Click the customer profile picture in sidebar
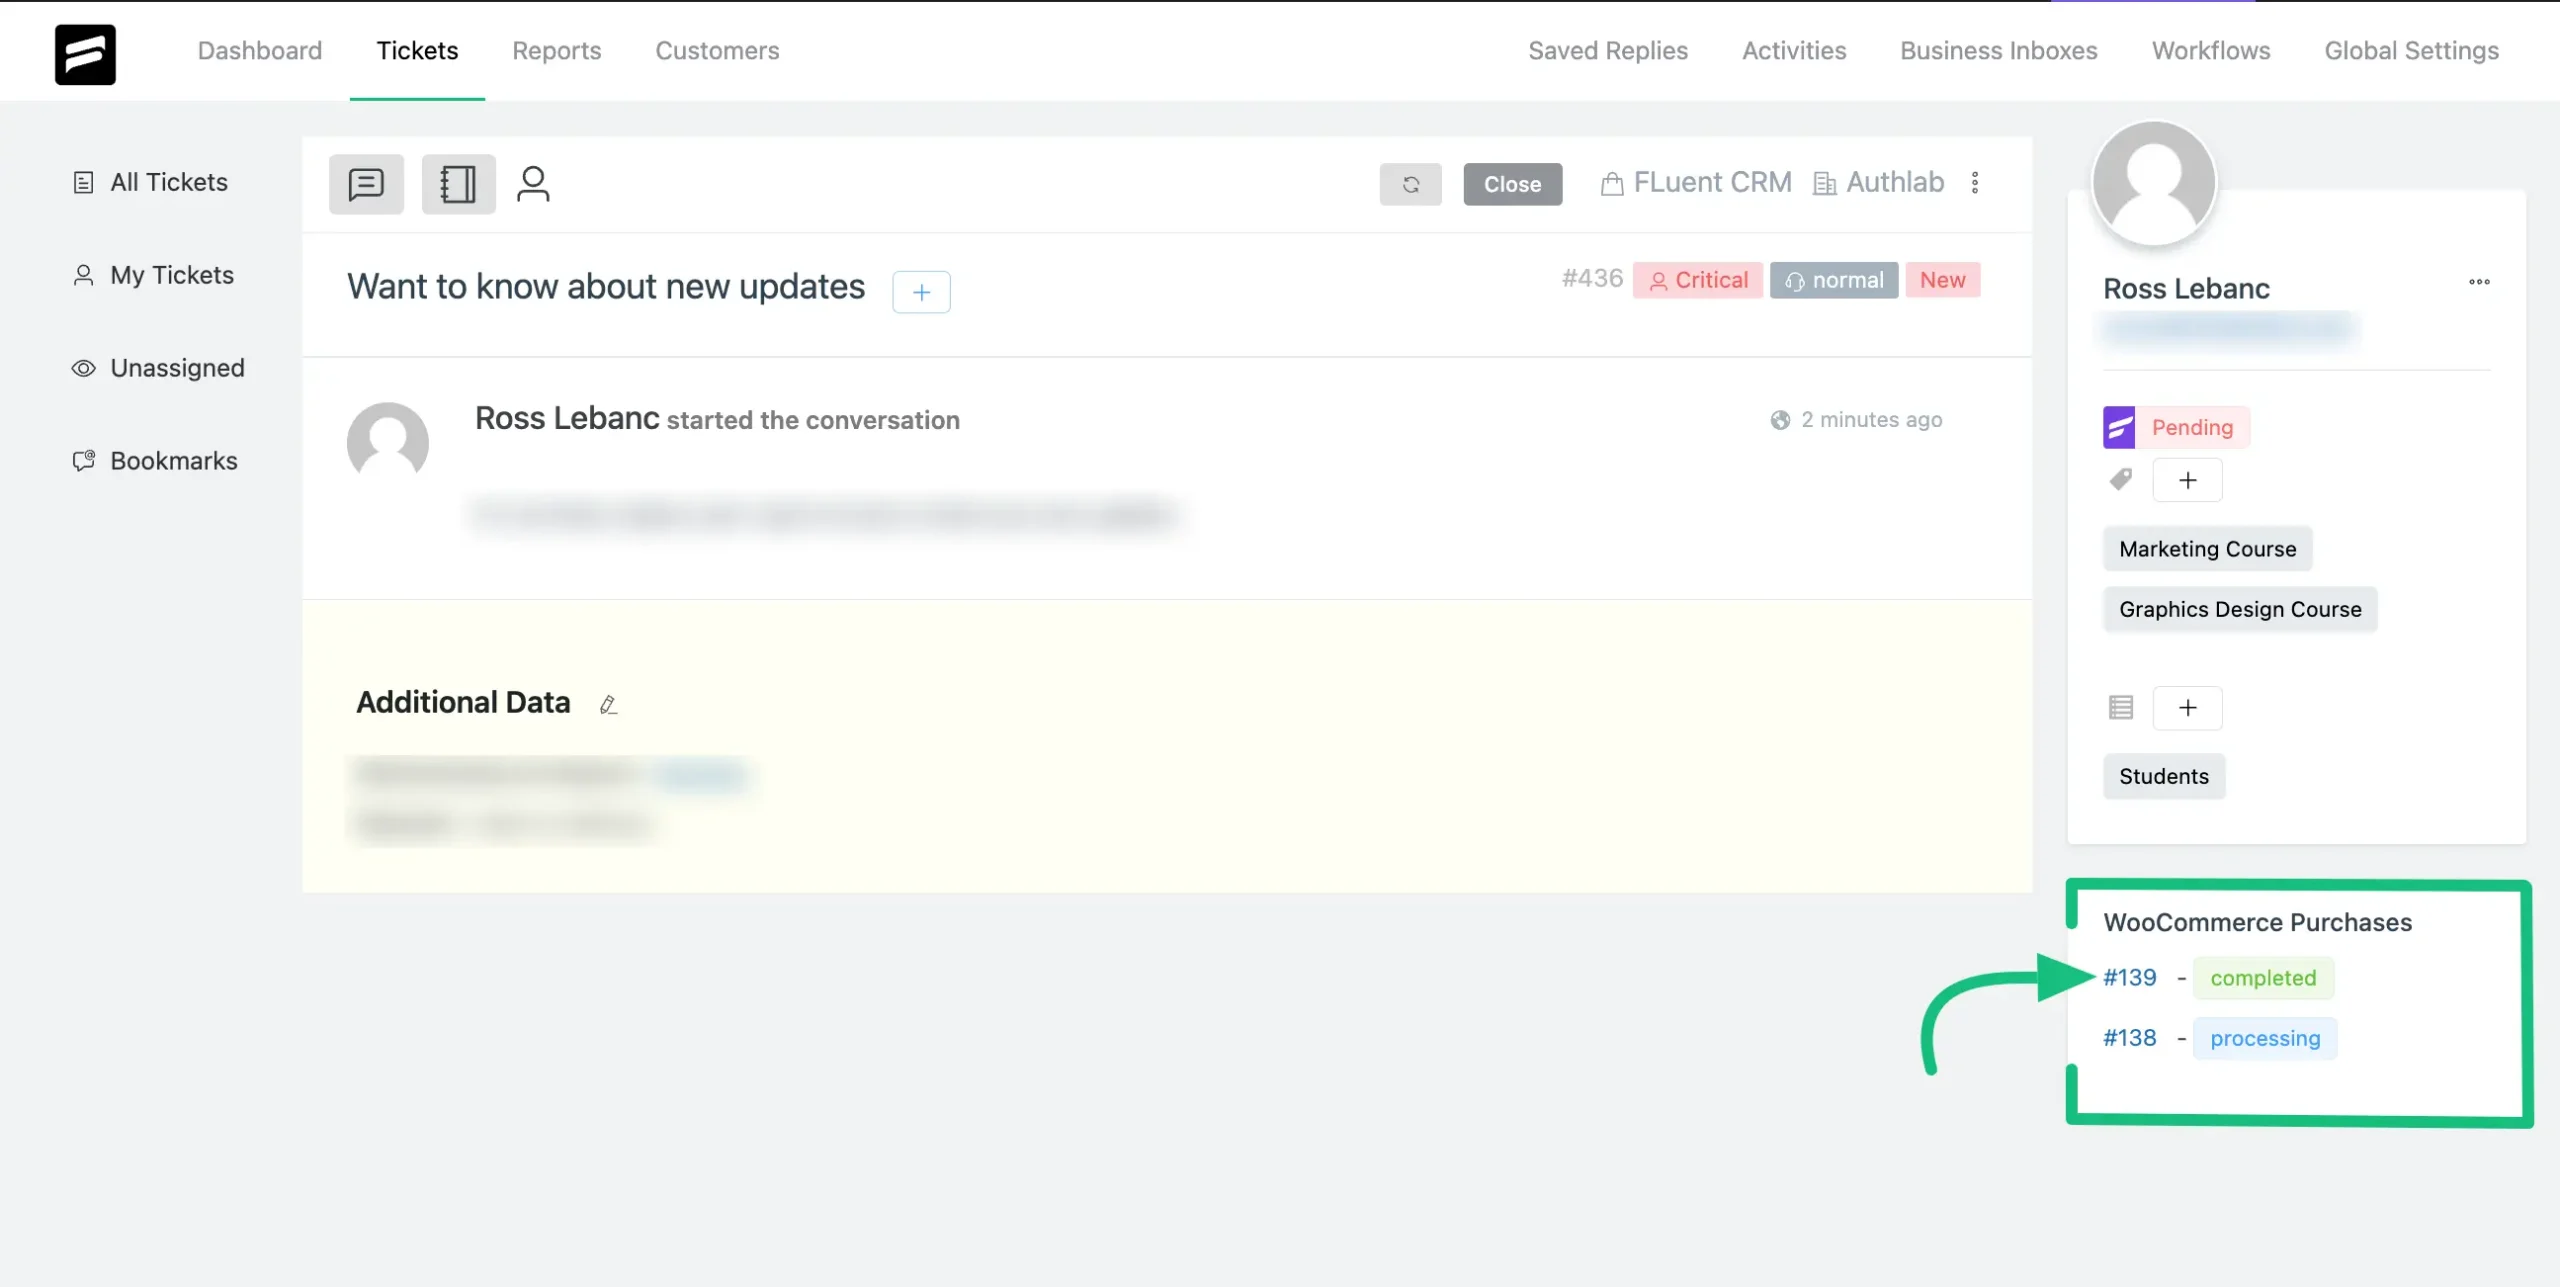Image resolution: width=2560 pixels, height=1287 pixels. point(2154,182)
